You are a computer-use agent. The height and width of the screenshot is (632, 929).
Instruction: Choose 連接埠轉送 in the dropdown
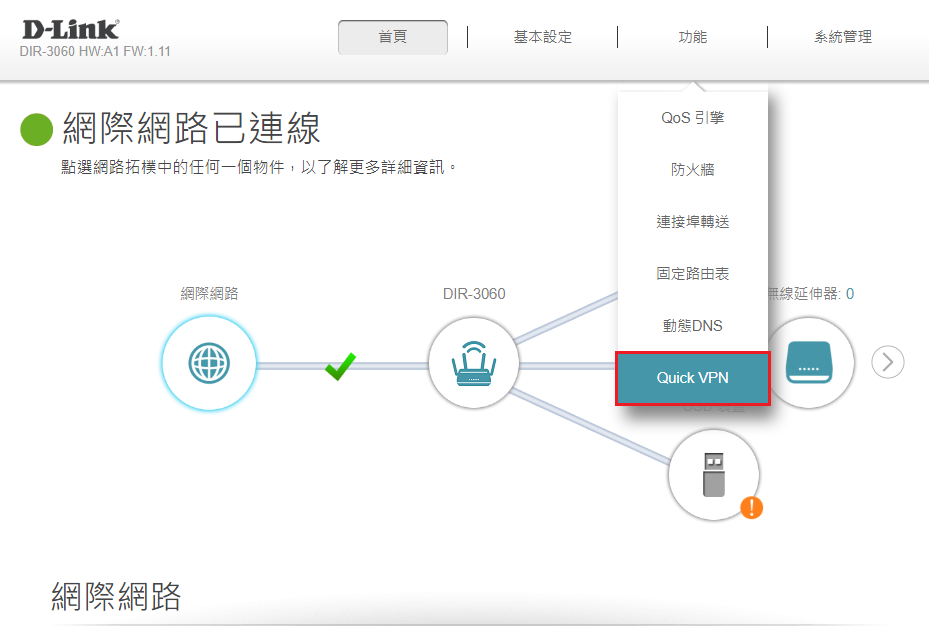coord(692,222)
